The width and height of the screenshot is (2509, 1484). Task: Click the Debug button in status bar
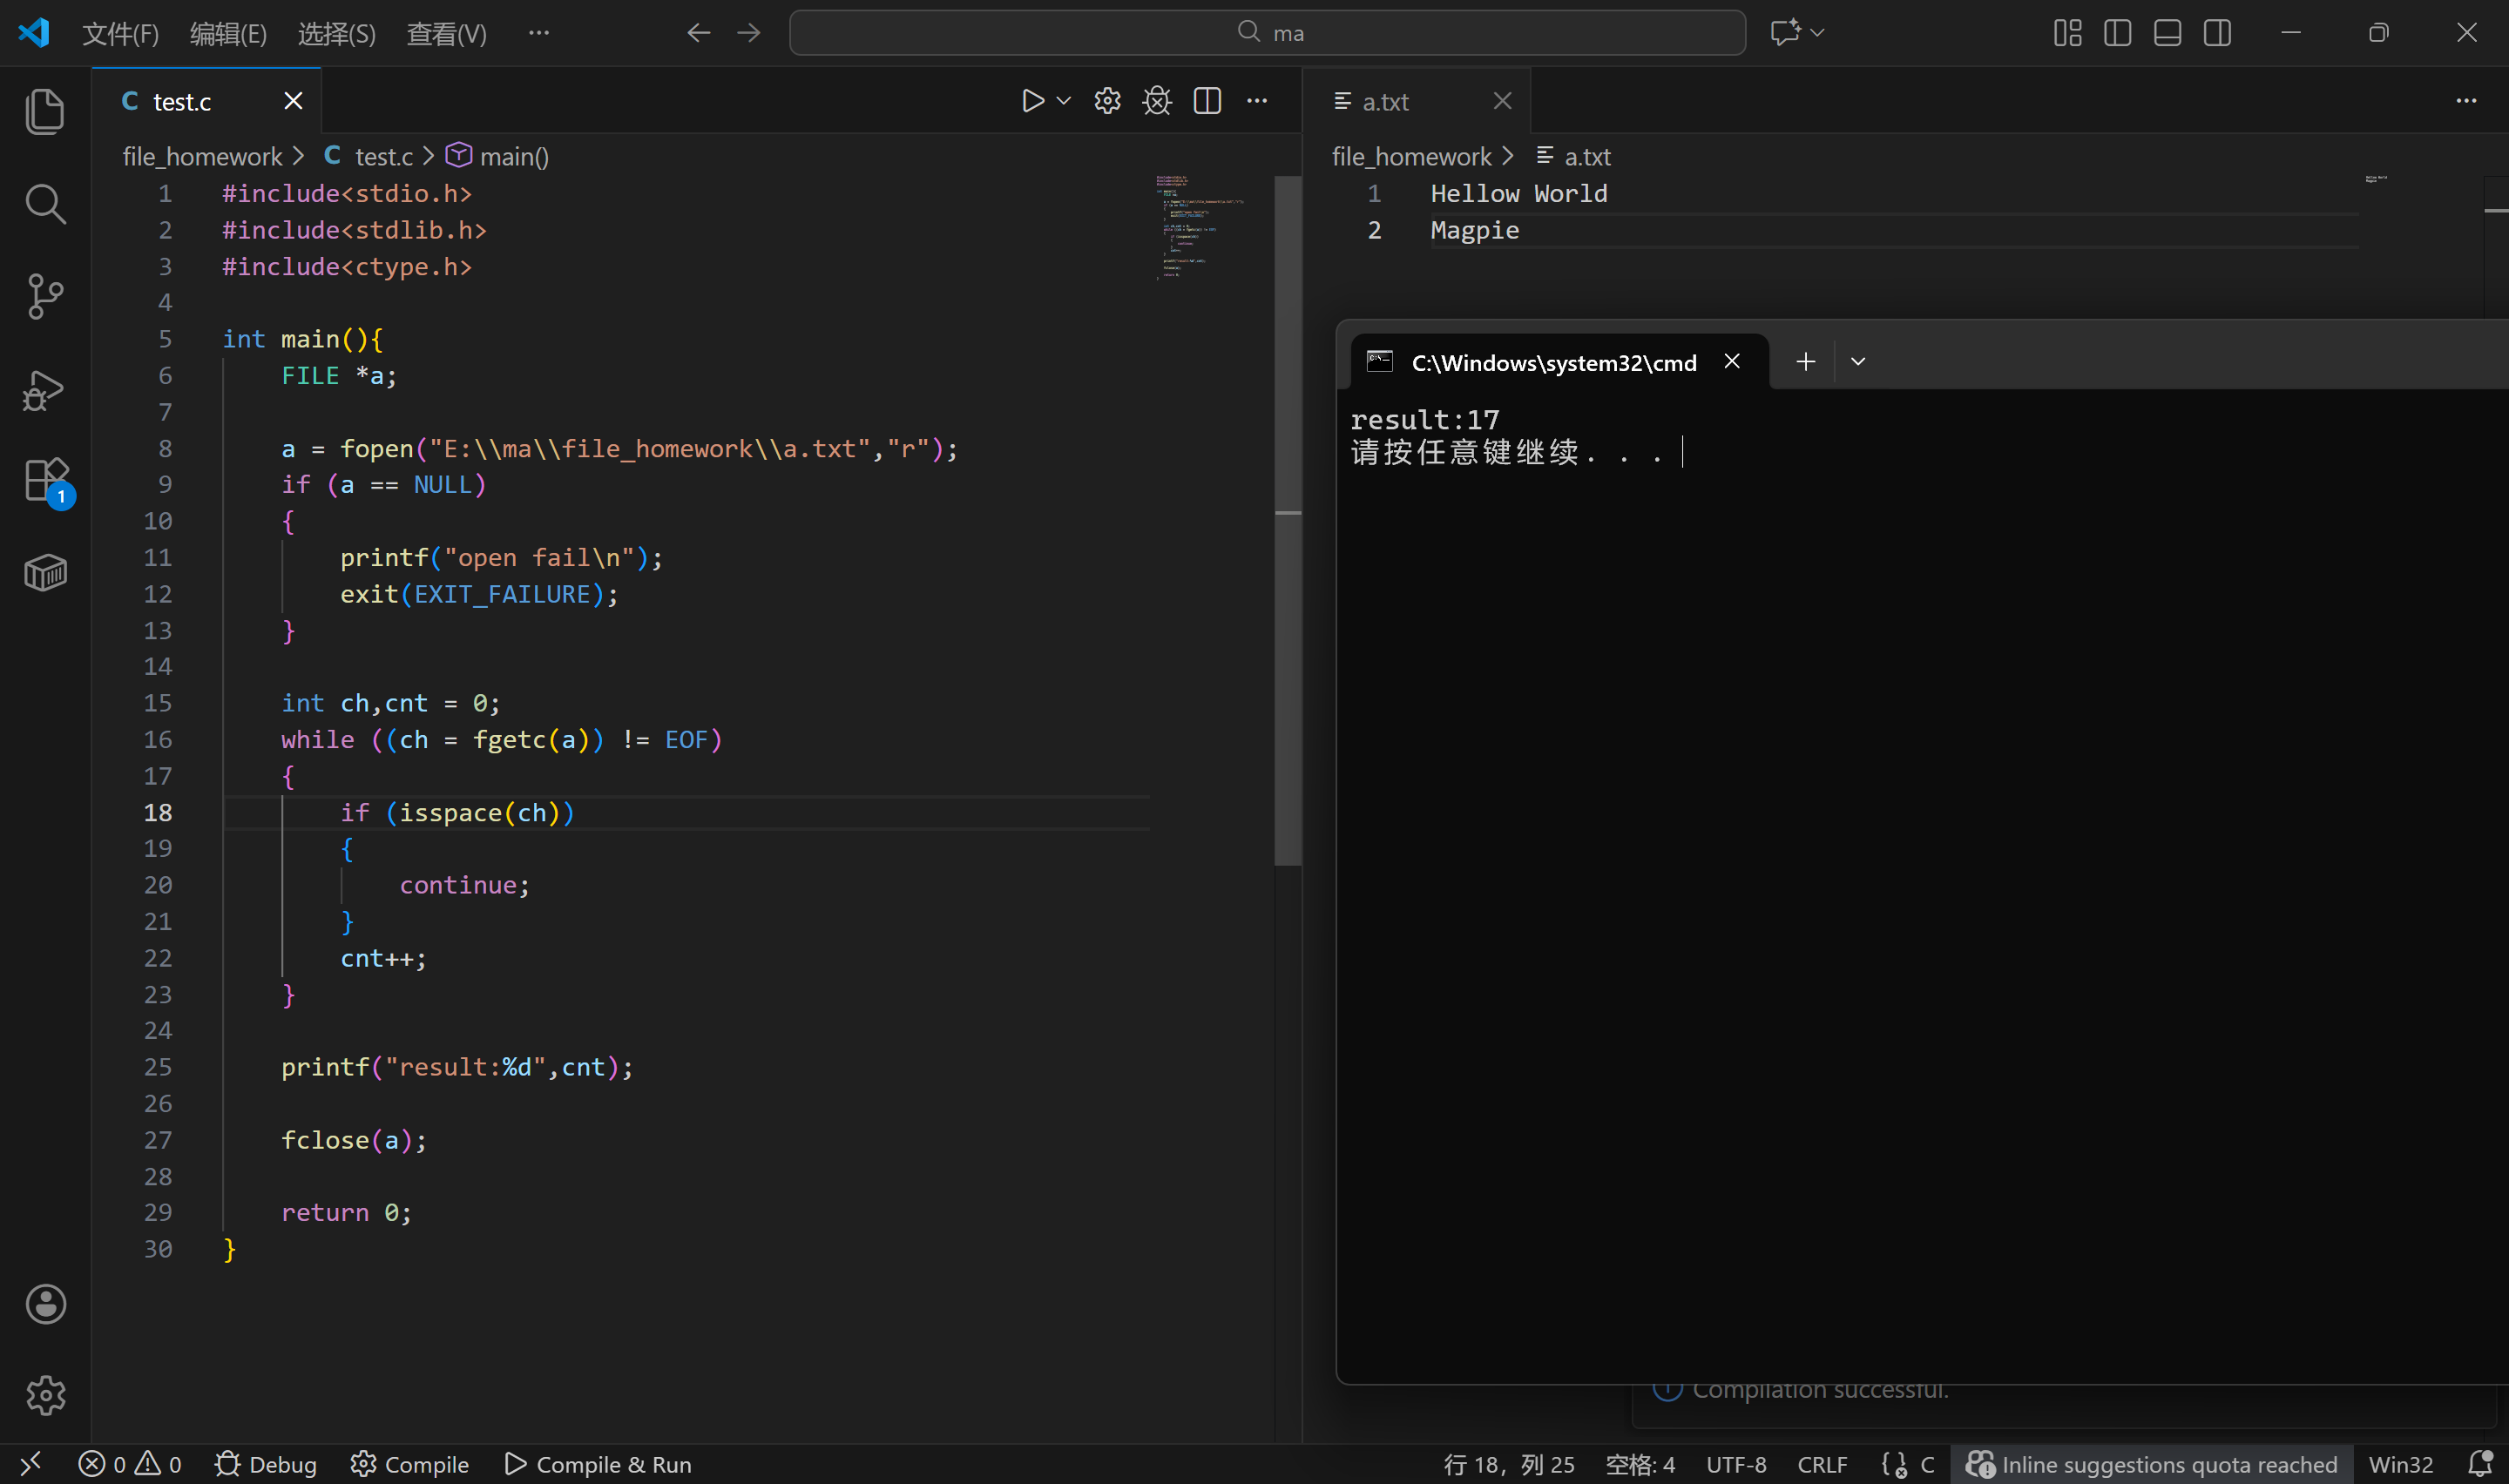click(266, 1464)
